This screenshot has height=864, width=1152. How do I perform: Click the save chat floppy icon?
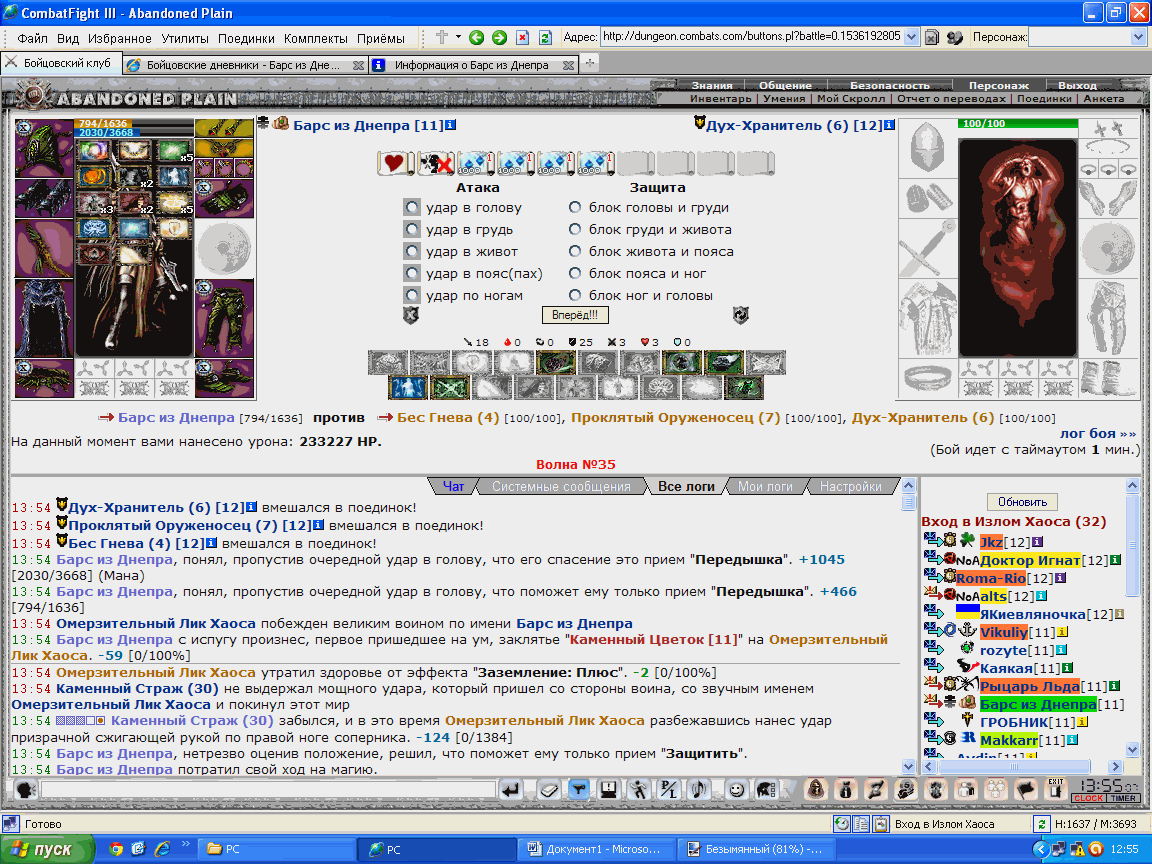click(608, 790)
